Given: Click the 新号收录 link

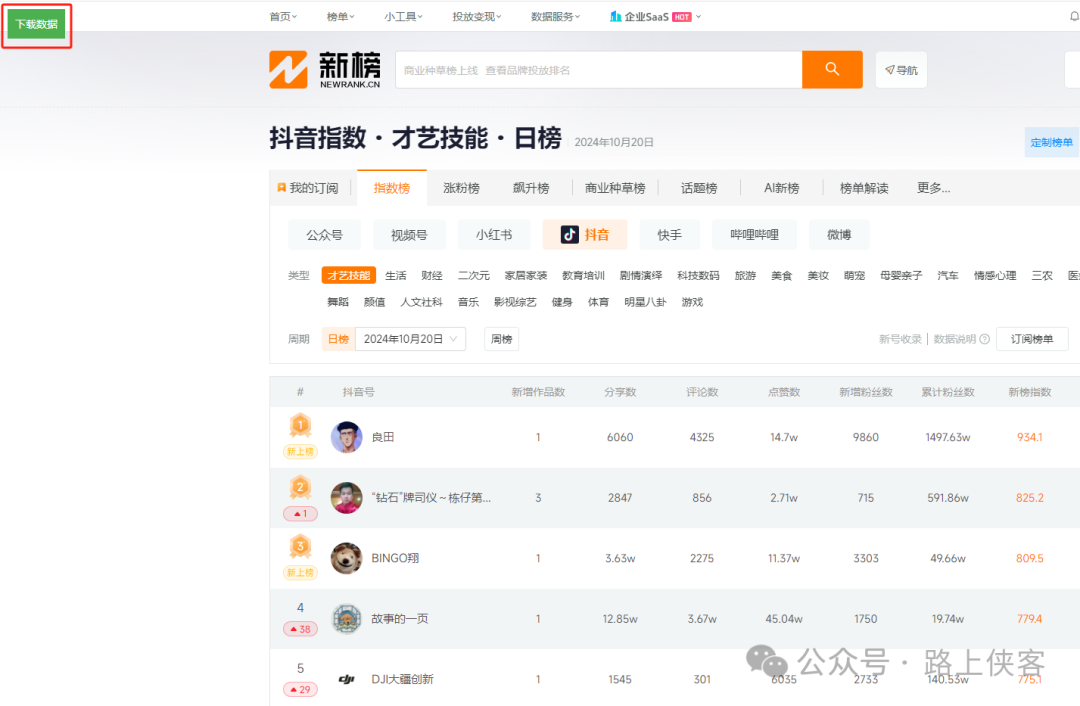Looking at the screenshot, I should click(x=900, y=339).
